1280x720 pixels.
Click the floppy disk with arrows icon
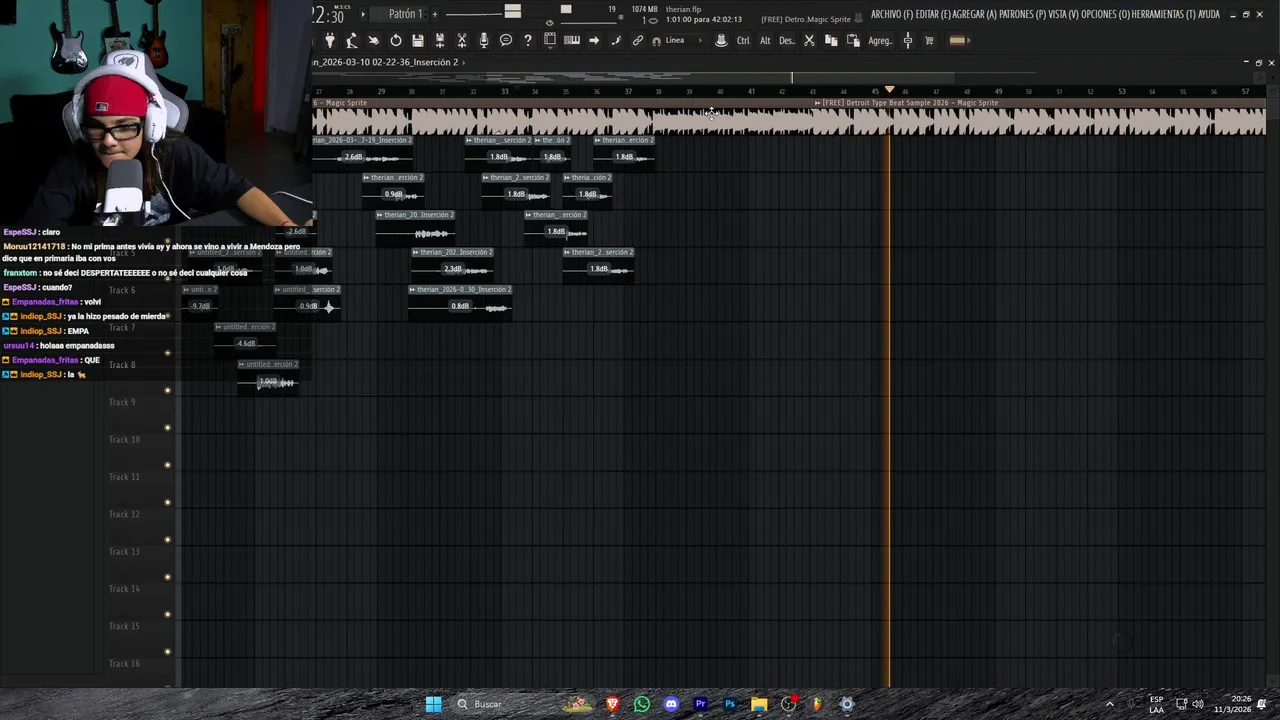point(440,40)
